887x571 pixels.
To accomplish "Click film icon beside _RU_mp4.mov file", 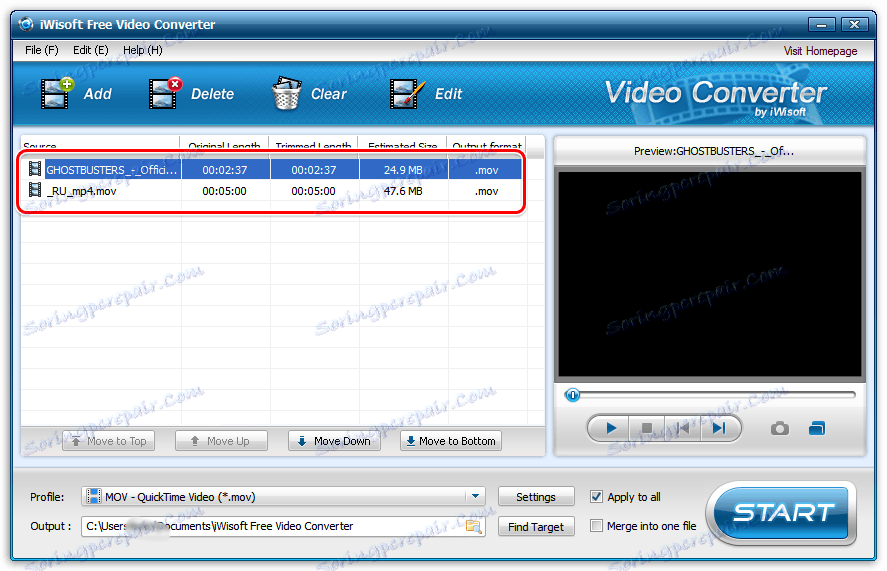I will 35,190.
